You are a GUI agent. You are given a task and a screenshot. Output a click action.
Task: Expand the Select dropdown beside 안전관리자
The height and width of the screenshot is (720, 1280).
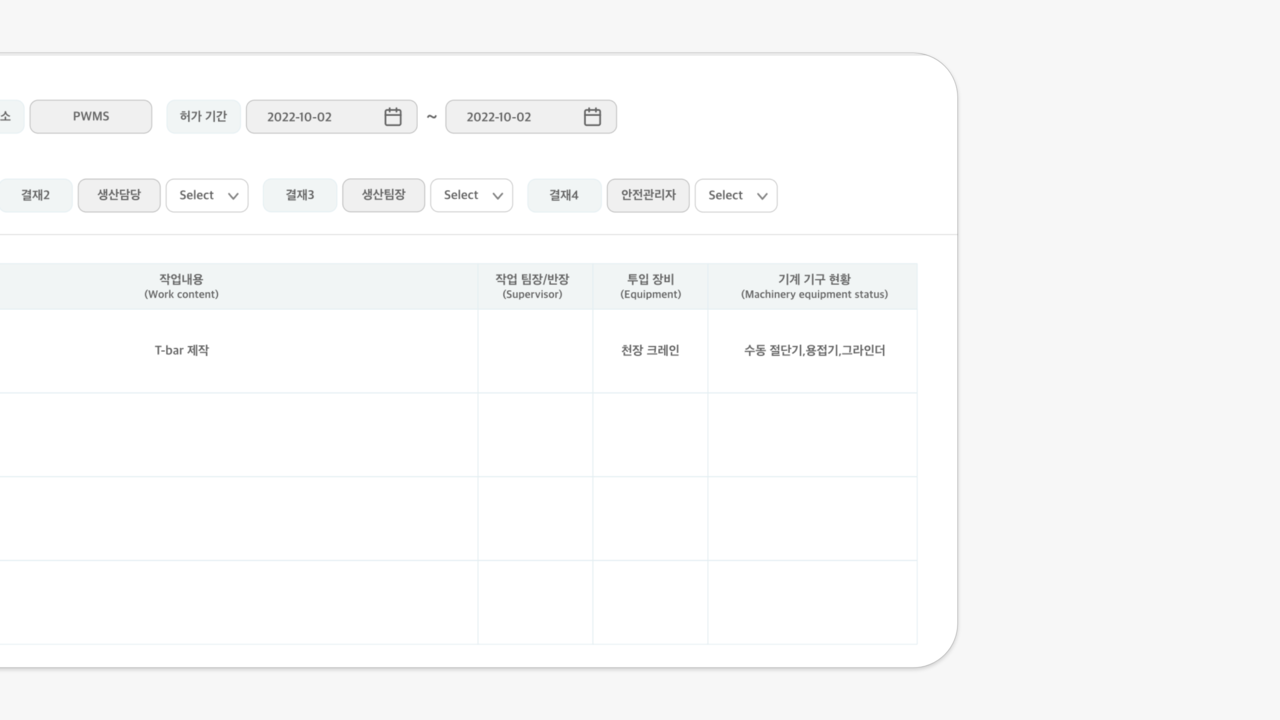click(736, 196)
